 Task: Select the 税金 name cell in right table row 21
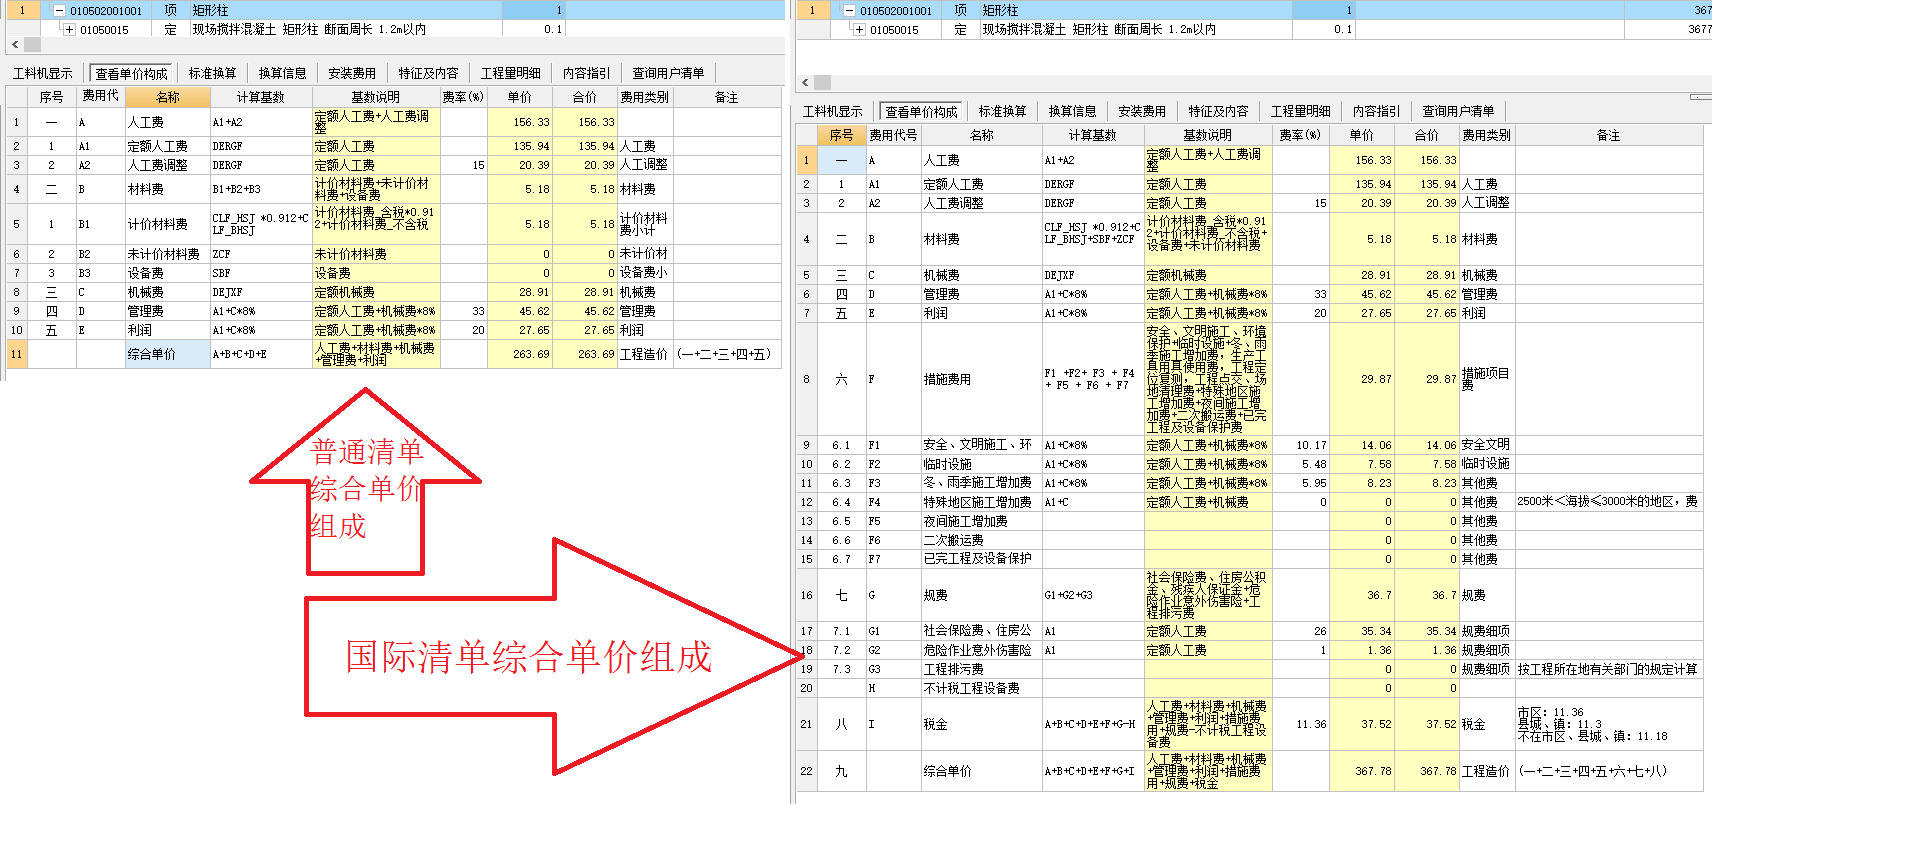click(x=981, y=724)
